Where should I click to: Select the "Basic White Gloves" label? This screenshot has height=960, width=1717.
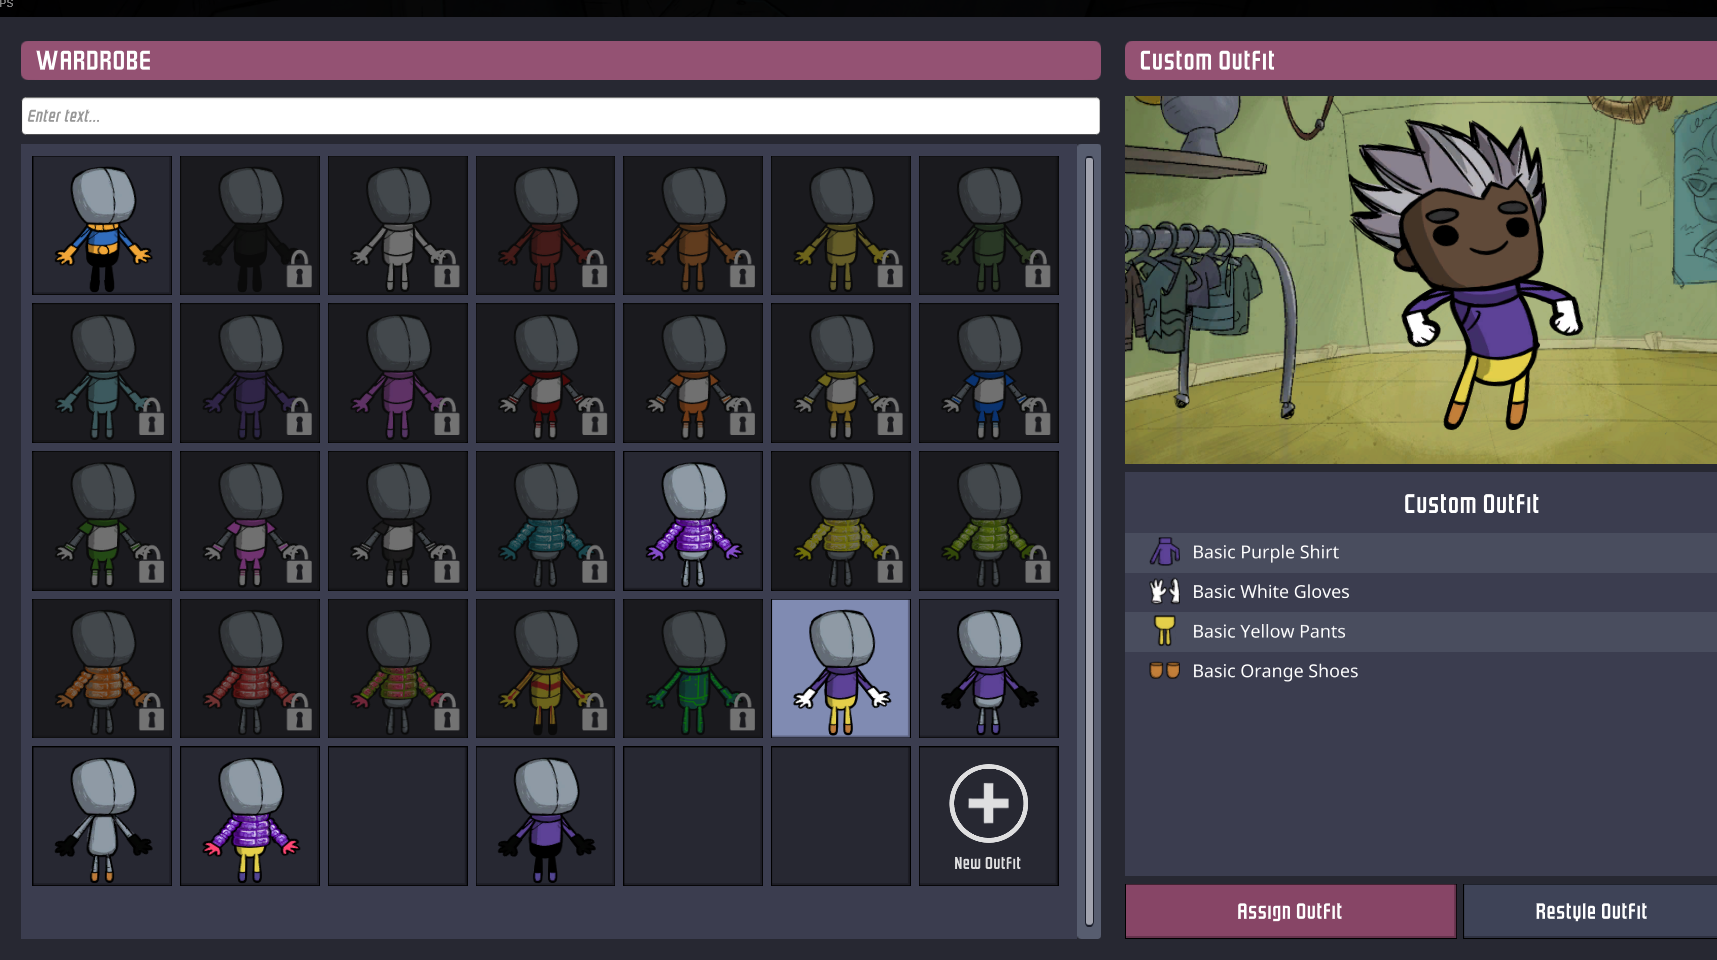coord(1271,592)
